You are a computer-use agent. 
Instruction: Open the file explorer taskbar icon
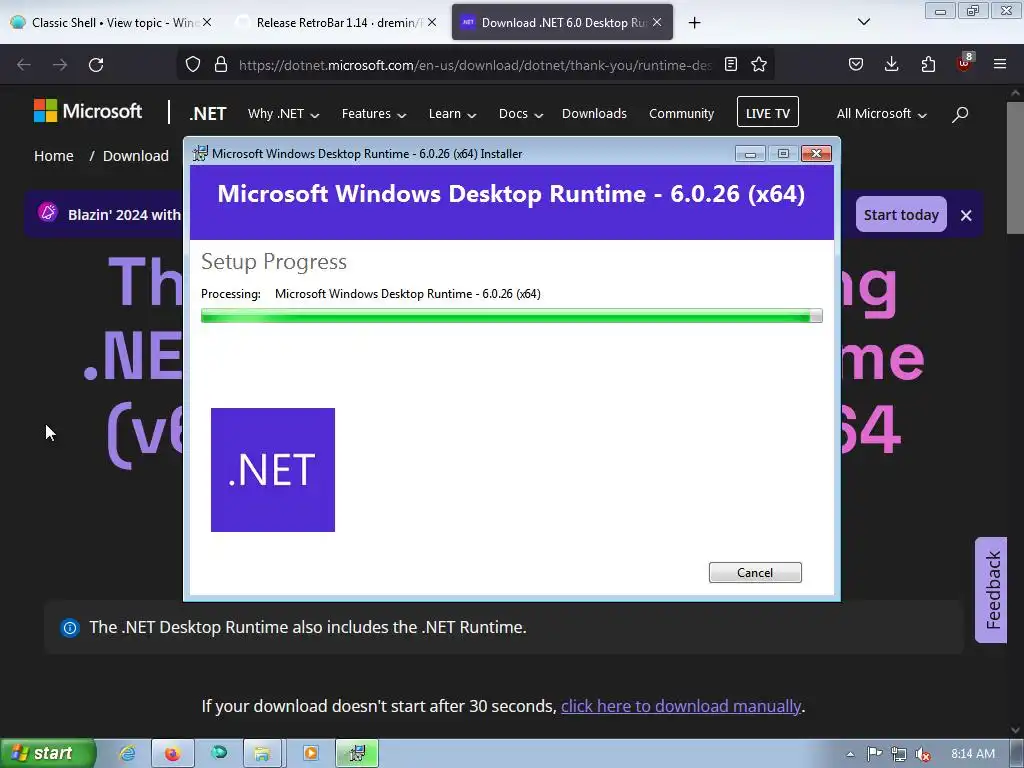262,754
